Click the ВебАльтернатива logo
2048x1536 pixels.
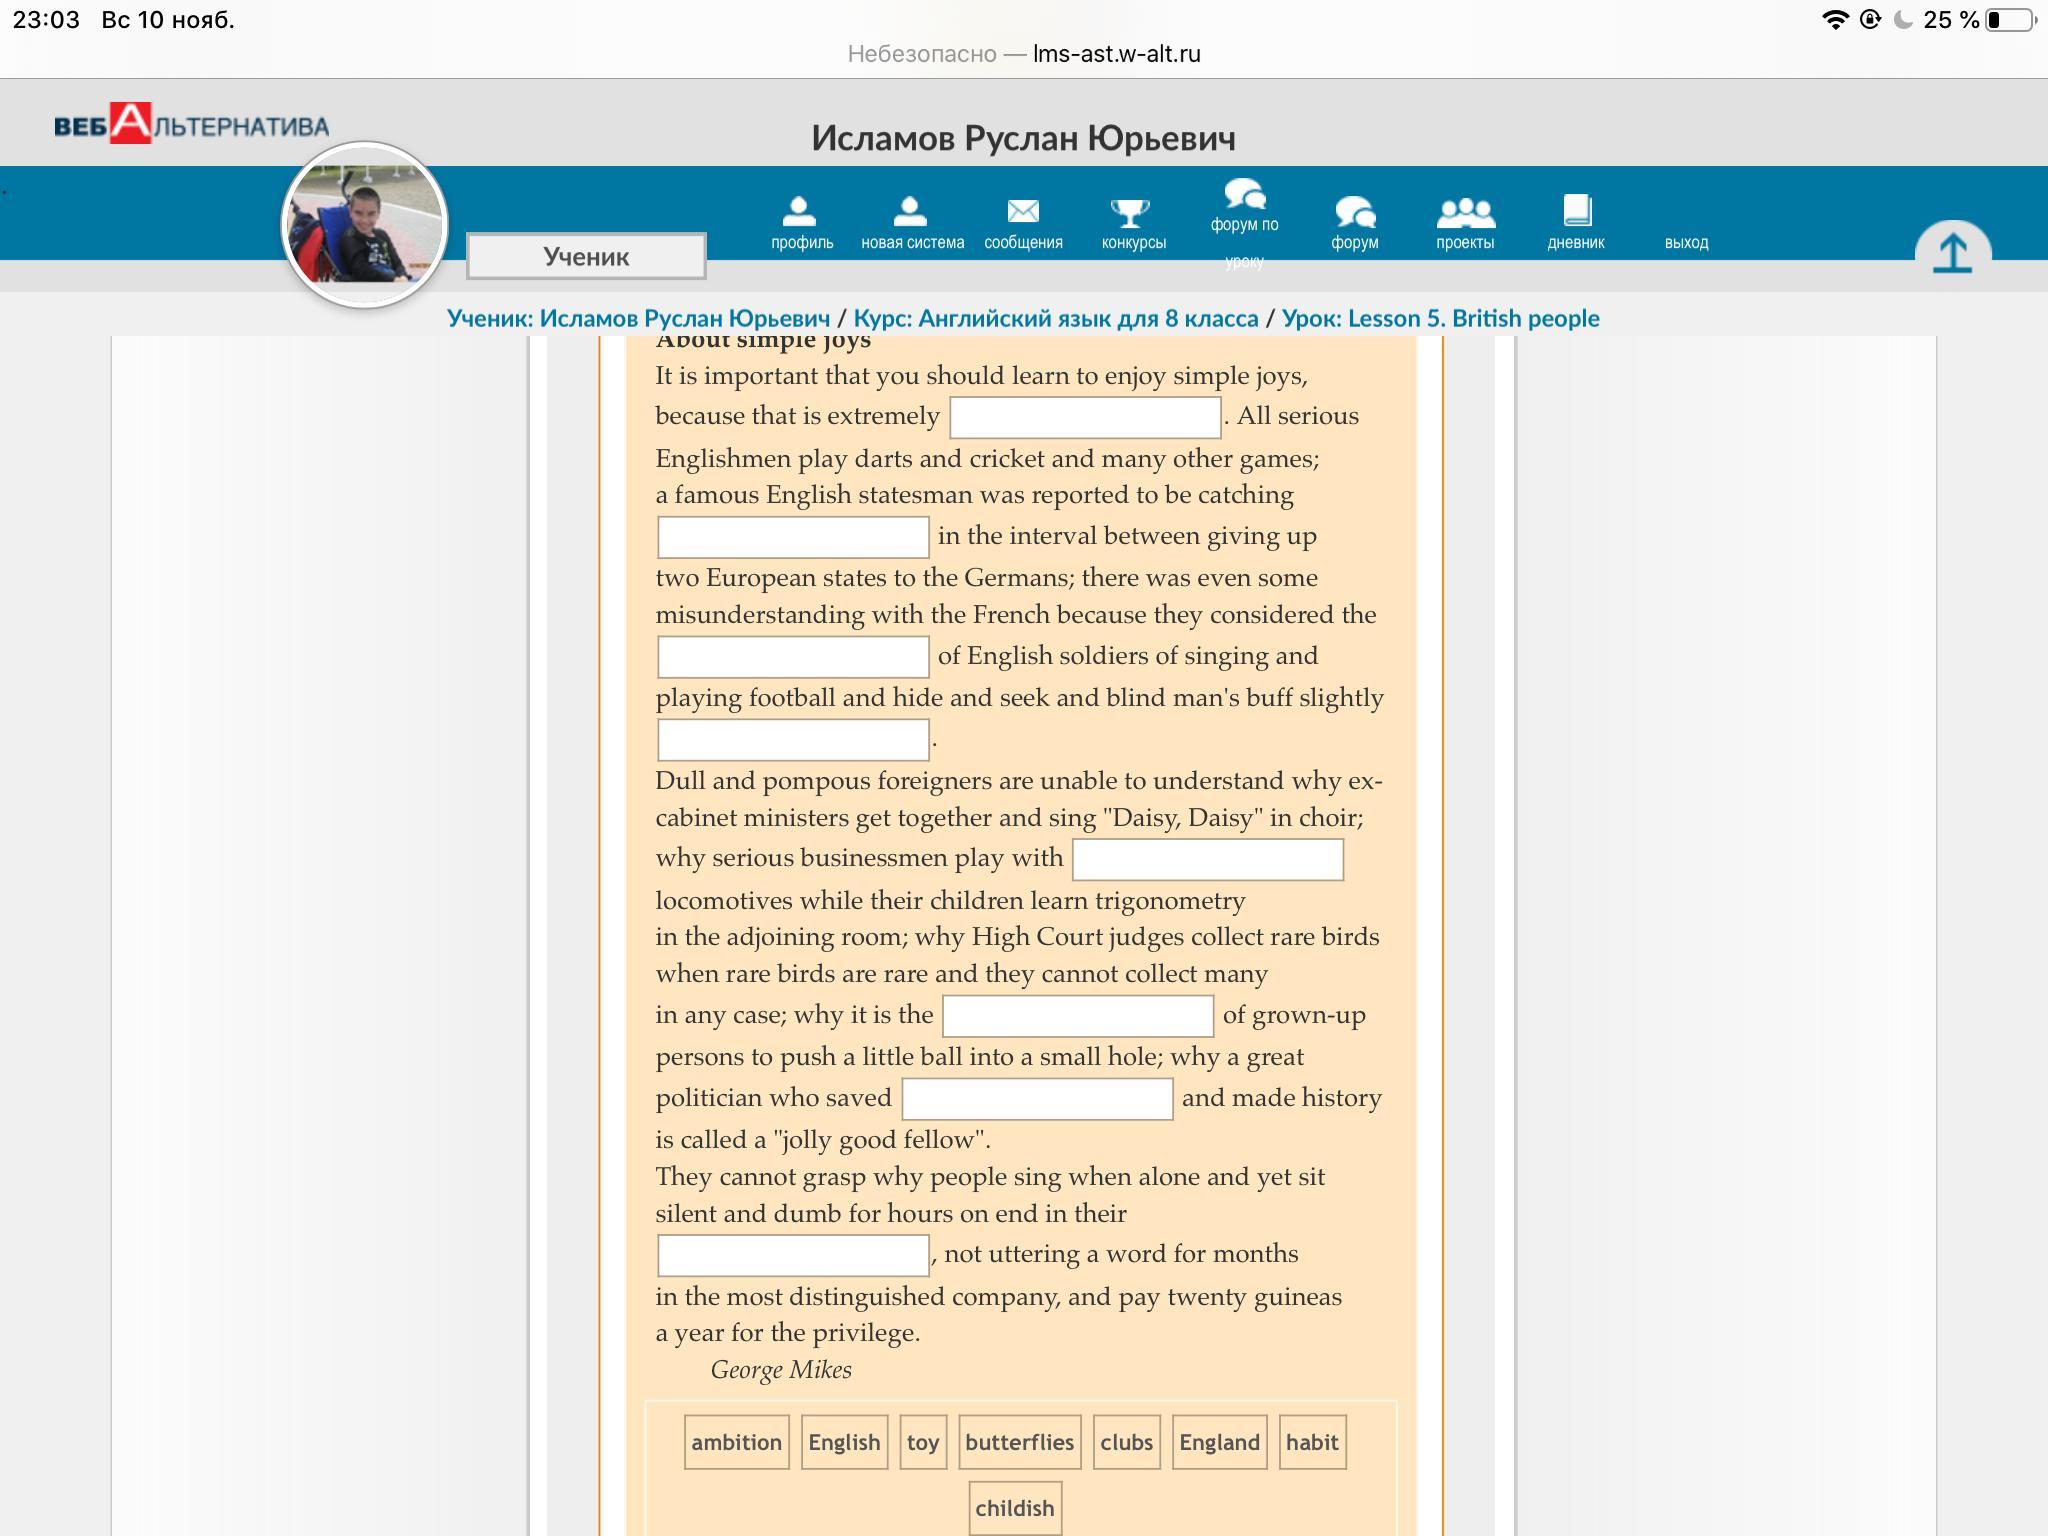point(191,124)
